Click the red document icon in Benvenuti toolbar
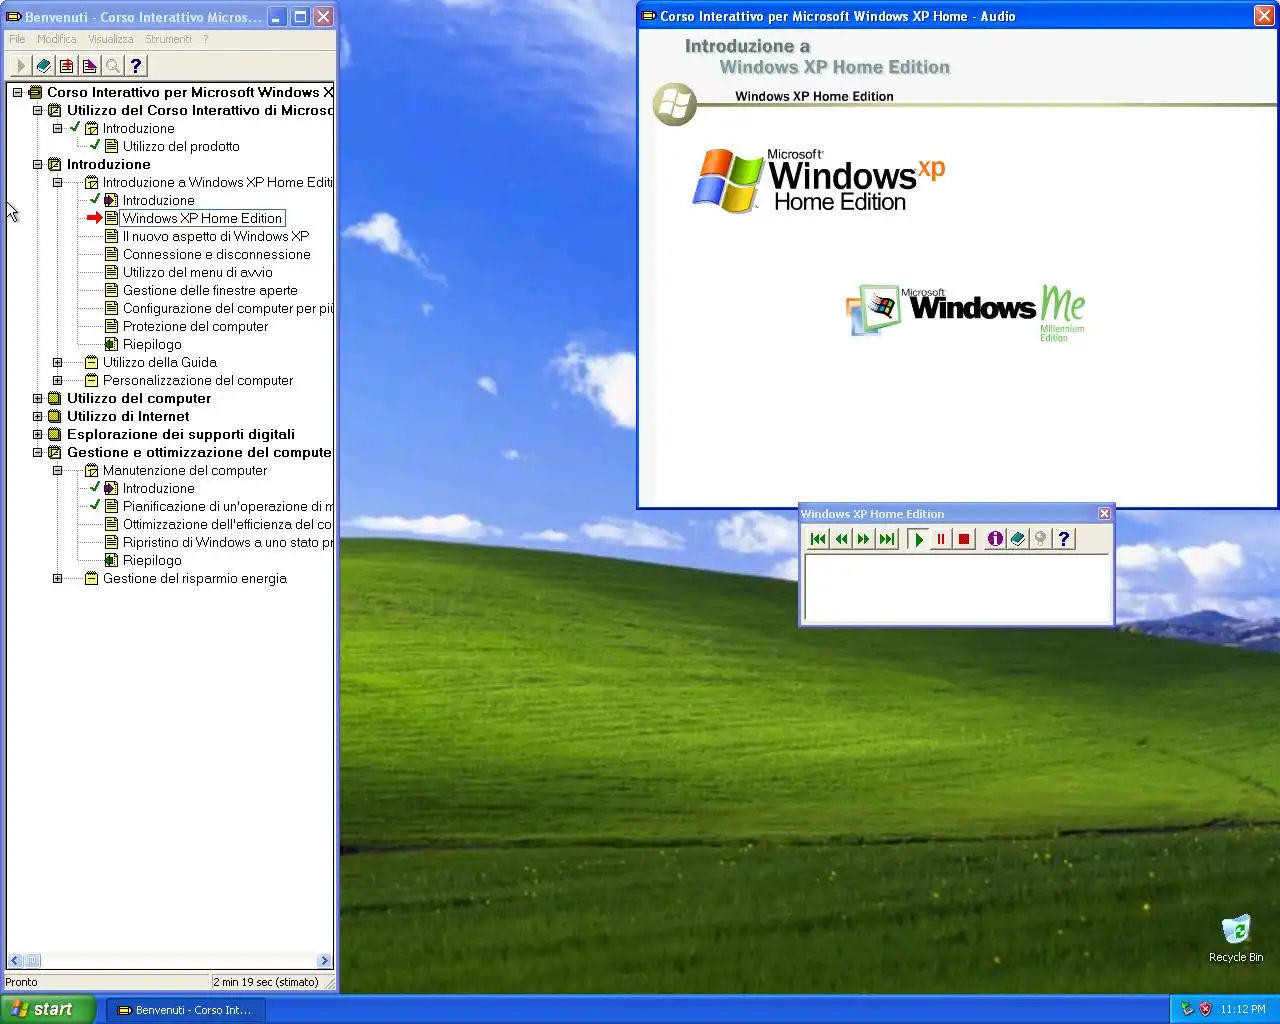This screenshot has width=1280, height=1024. pyautogui.click(x=67, y=66)
